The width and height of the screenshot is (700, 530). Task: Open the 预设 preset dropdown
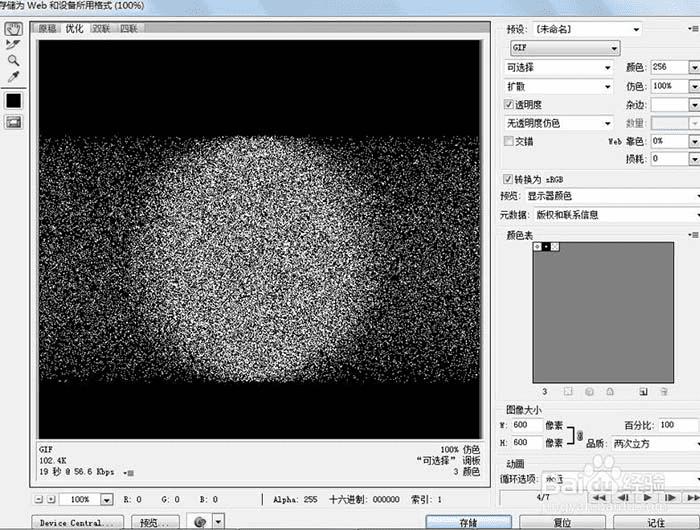588,29
